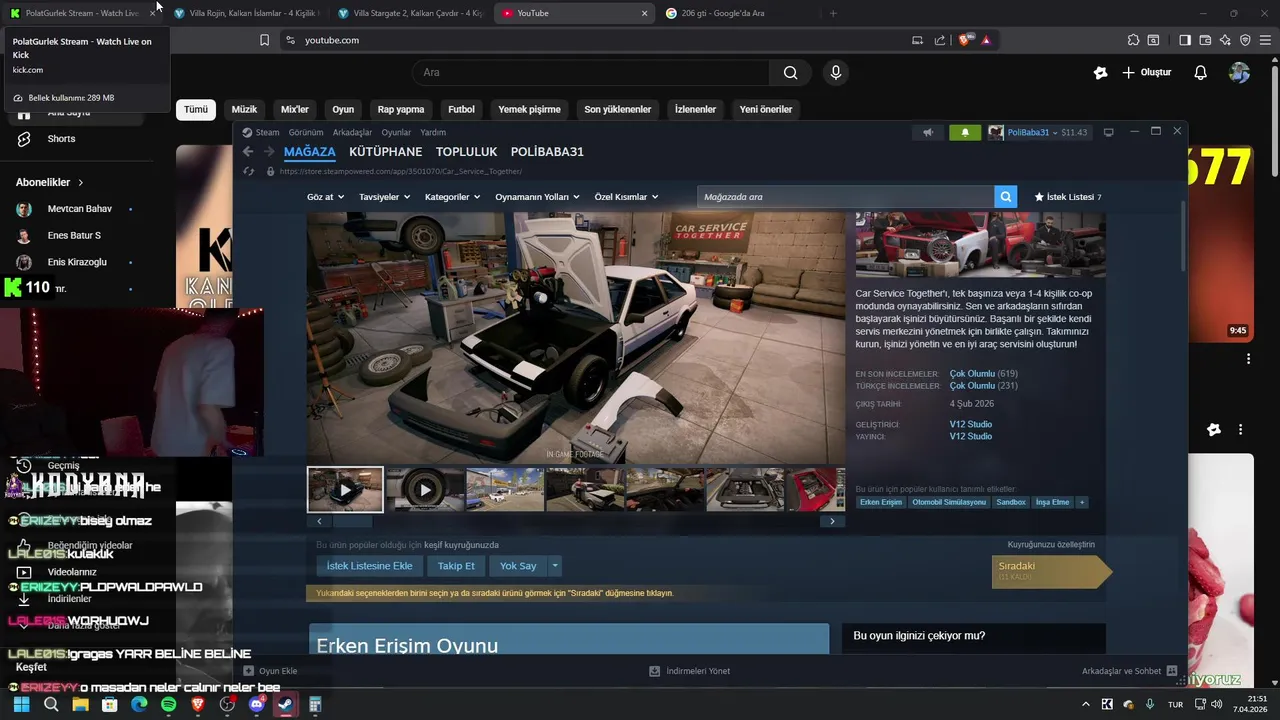This screenshot has width=1280, height=720.
Task: Expand Abonelikler section chevron
Action: click(x=80, y=183)
